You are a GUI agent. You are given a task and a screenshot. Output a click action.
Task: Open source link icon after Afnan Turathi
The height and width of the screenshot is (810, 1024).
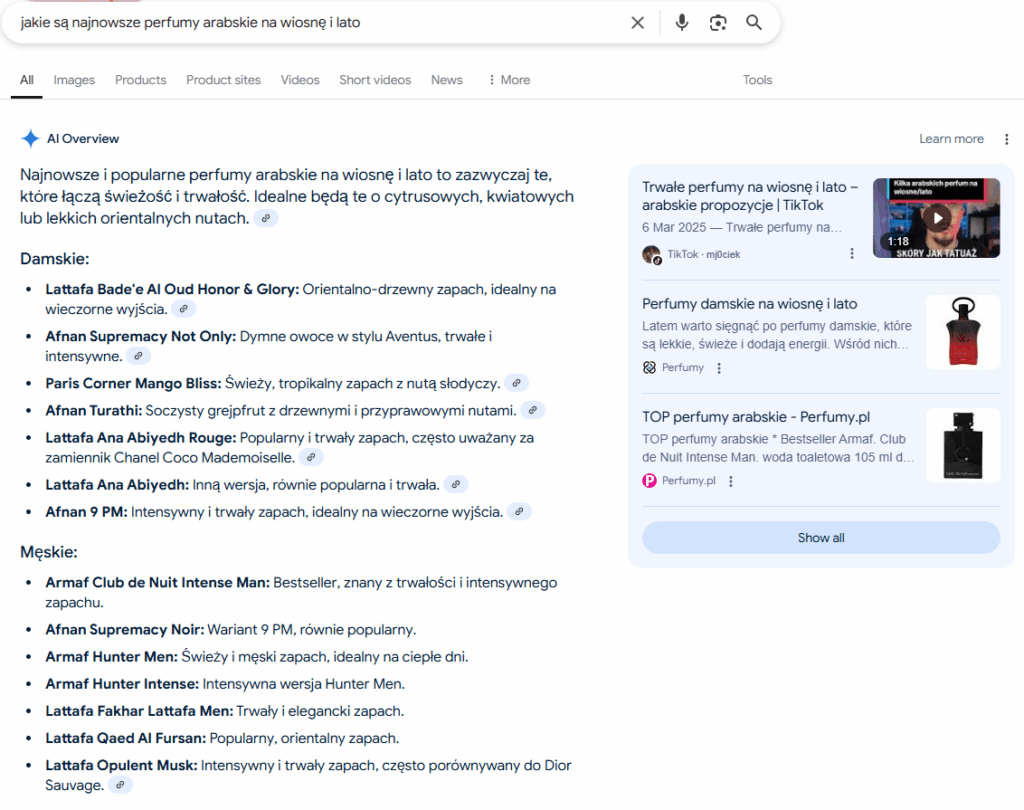click(533, 410)
